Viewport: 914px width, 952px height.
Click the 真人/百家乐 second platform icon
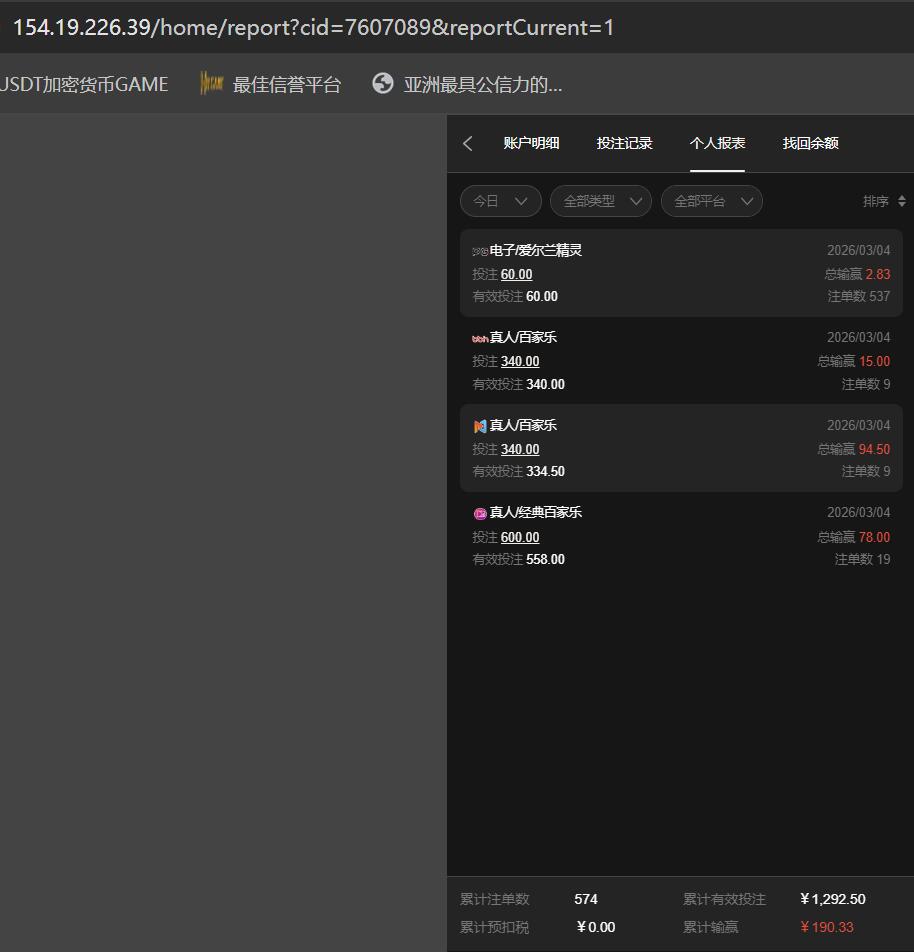coord(478,425)
